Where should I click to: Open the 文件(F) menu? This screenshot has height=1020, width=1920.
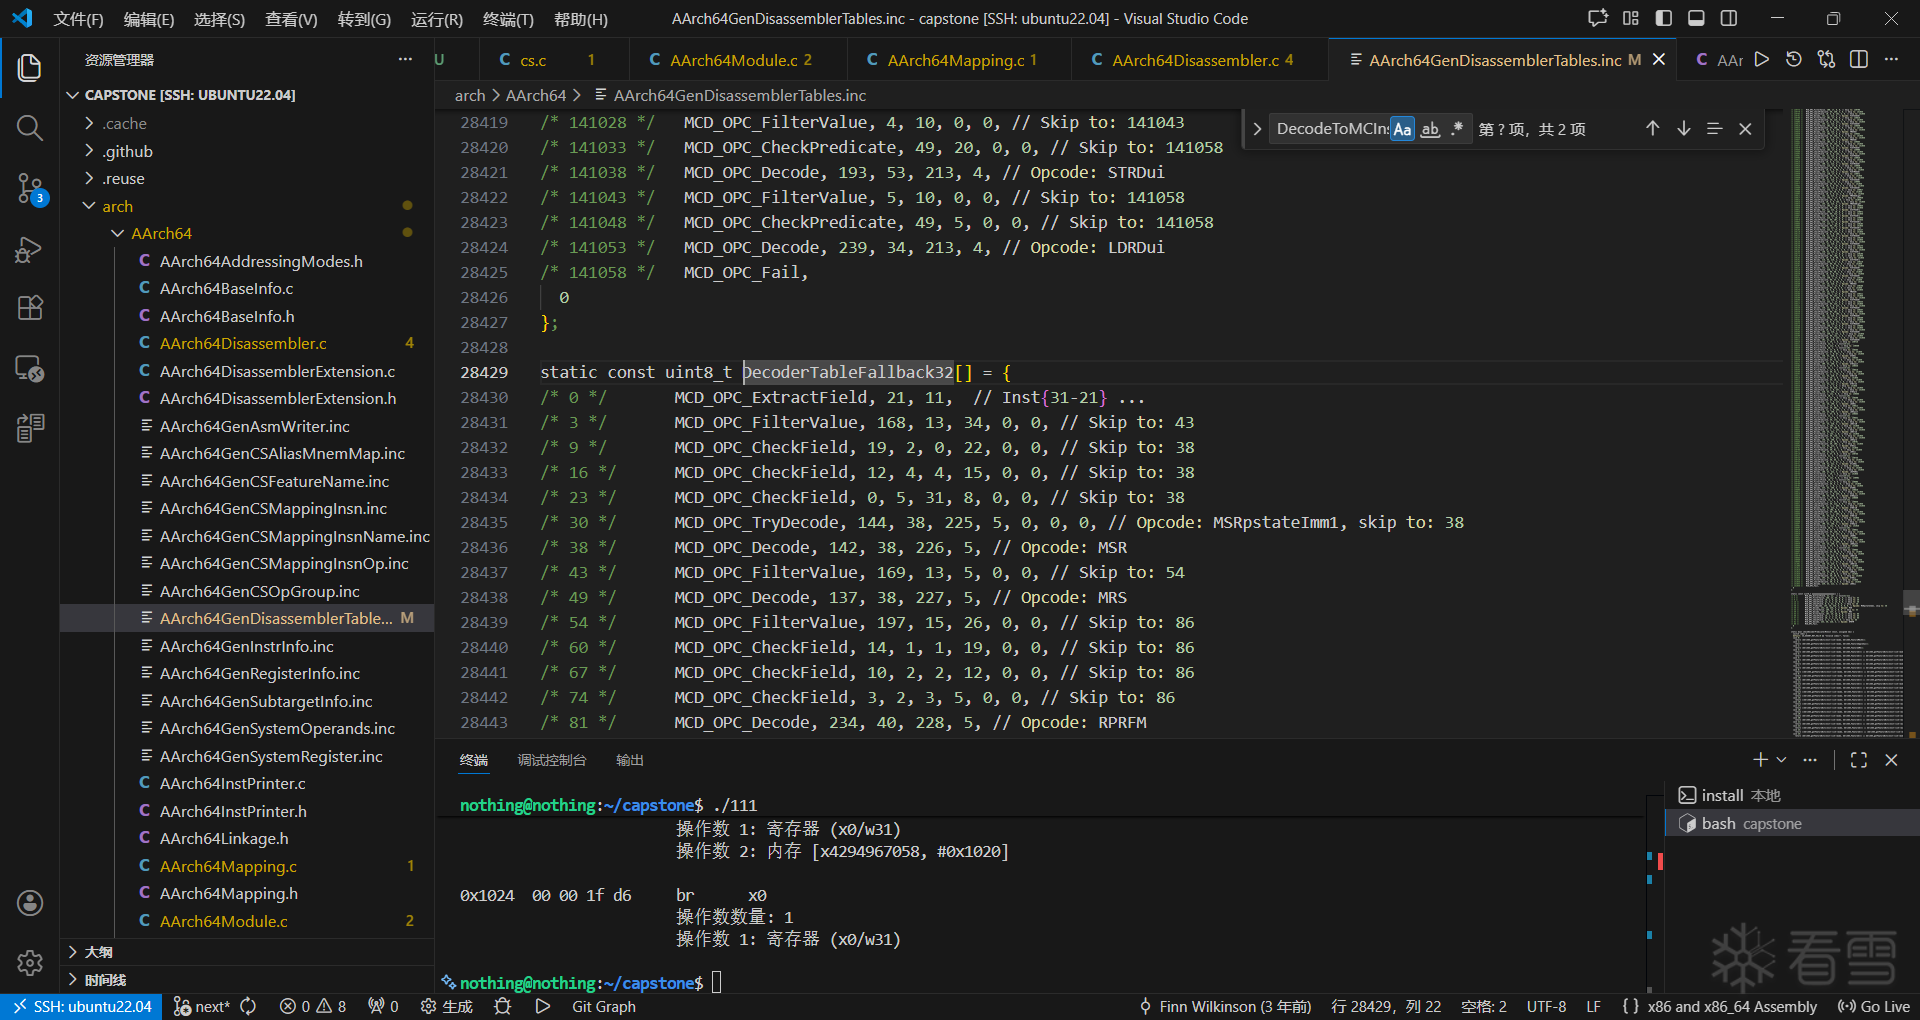(78, 19)
